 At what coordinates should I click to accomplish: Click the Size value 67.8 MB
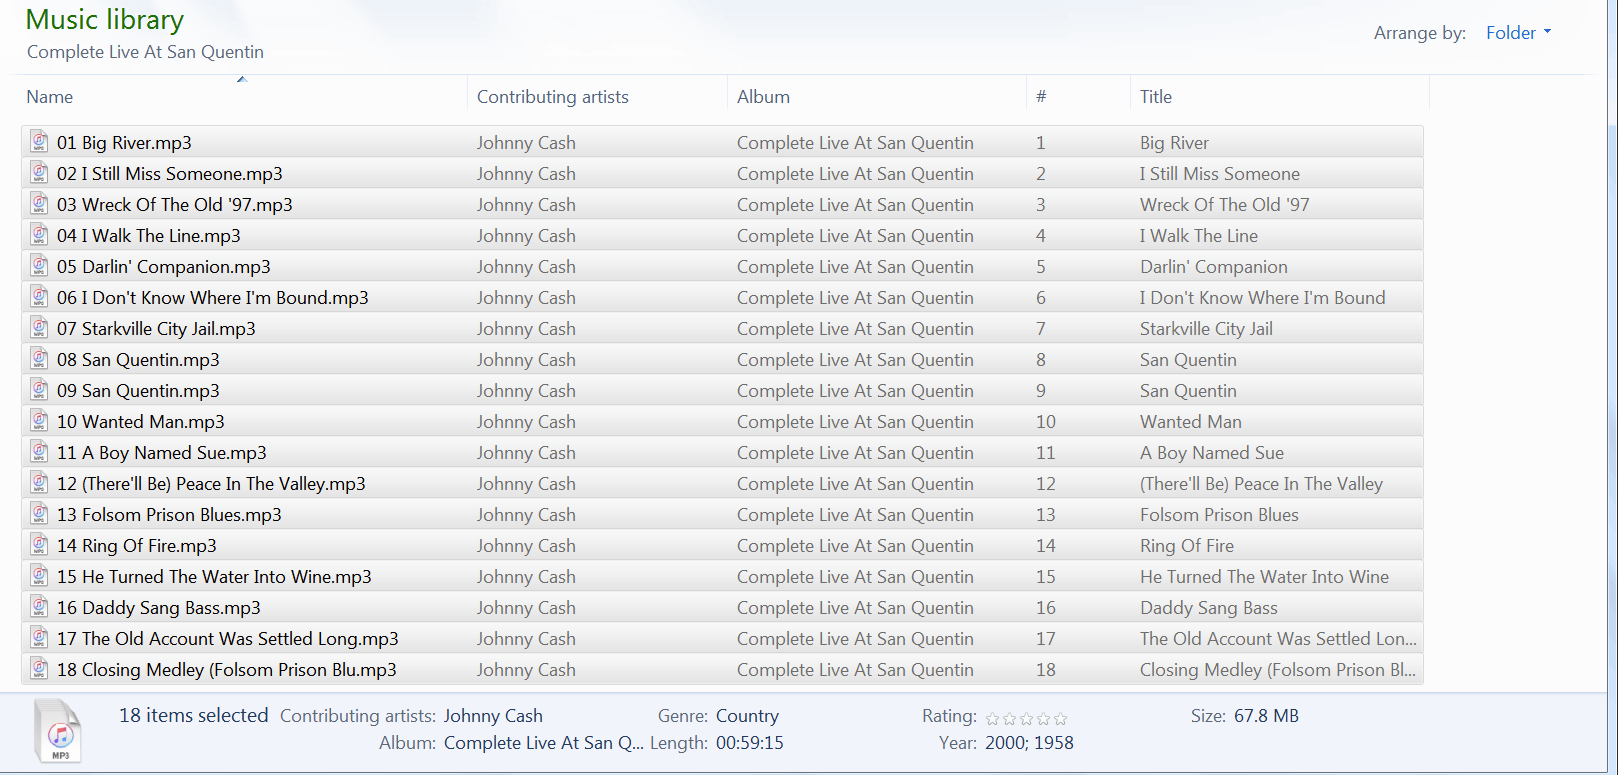coord(1266,716)
